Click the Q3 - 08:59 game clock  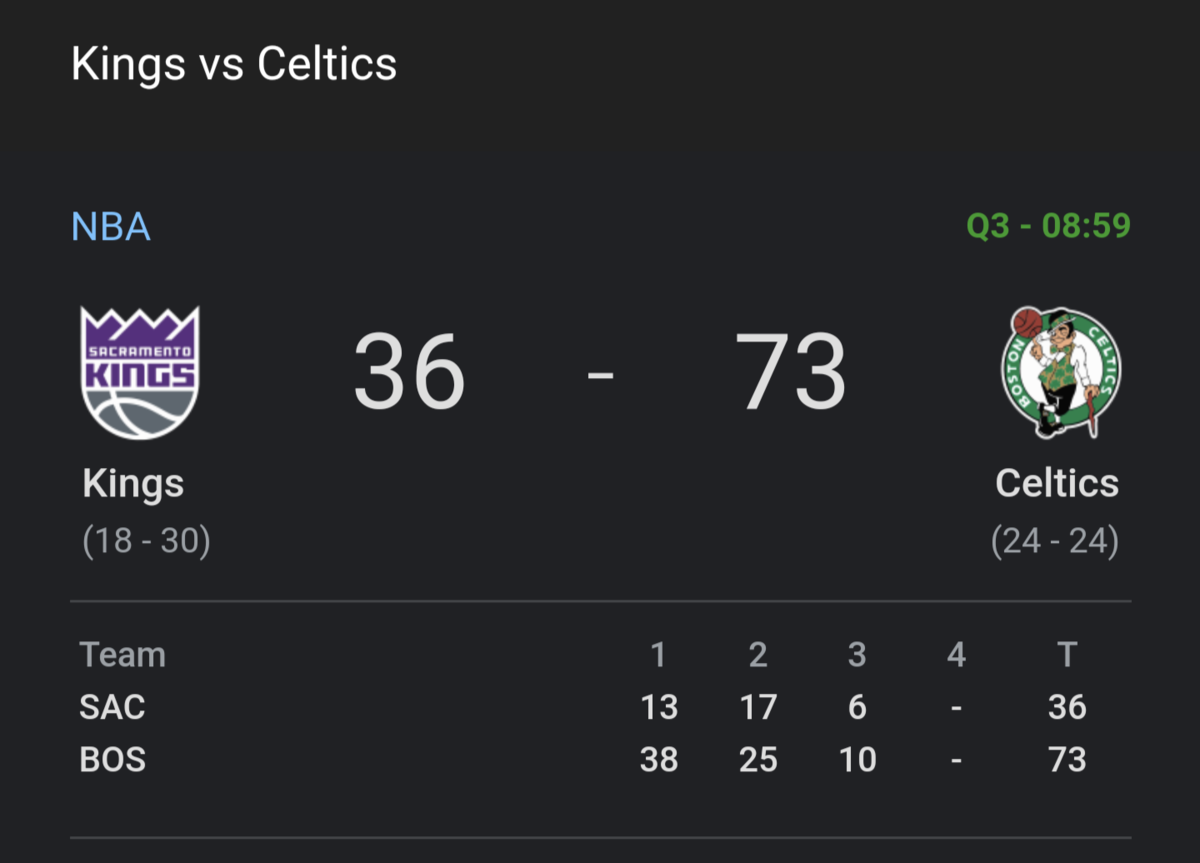tap(1048, 226)
